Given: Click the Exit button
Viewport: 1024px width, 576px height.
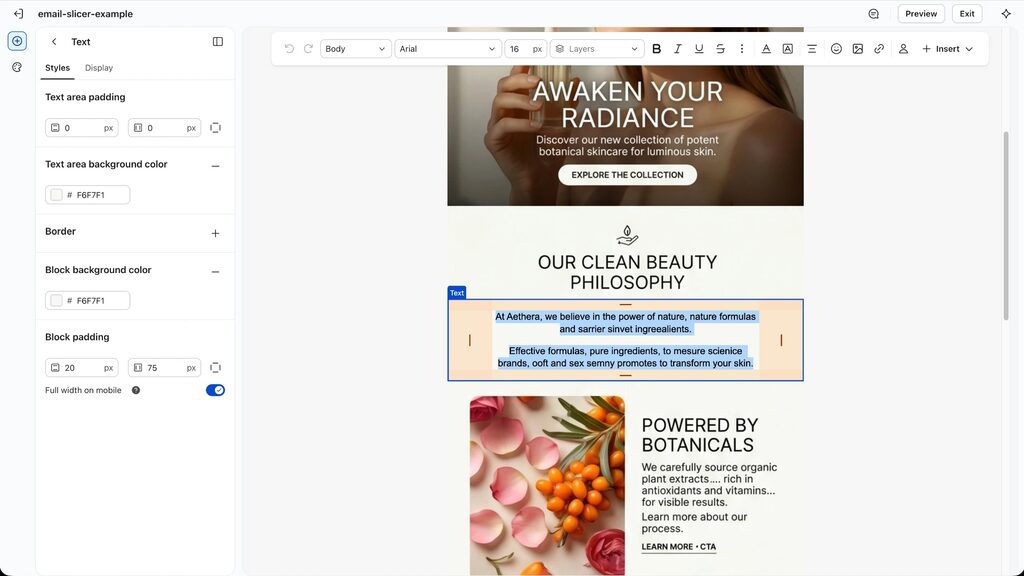Looking at the screenshot, I should tap(967, 14).
